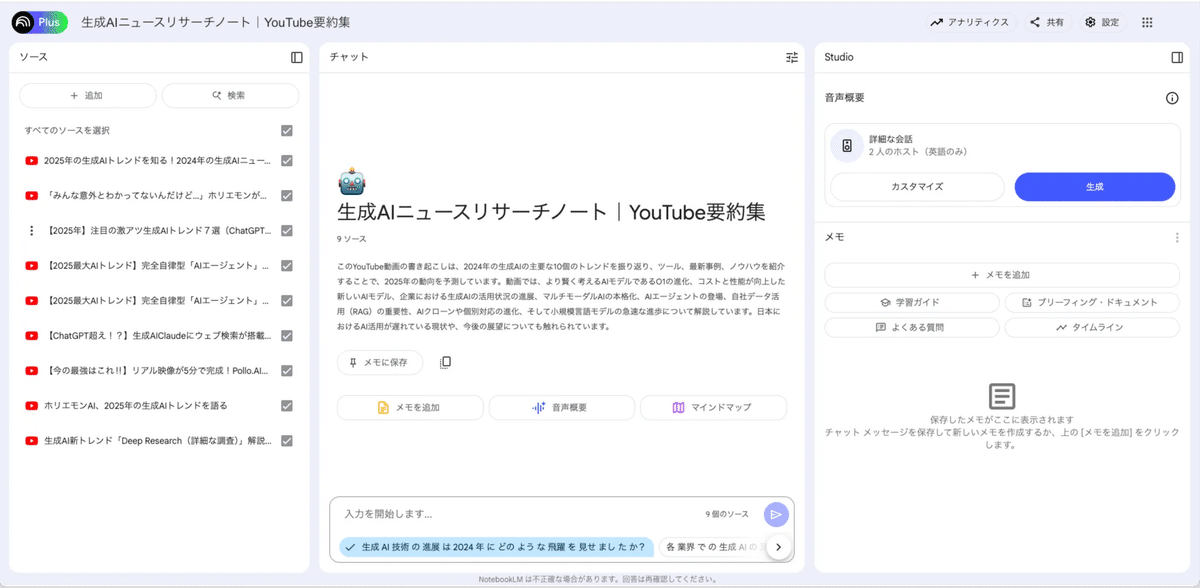Image resolution: width=1200 pixels, height=588 pixels.
Task: Open chat configuration sliders icon
Action: click(791, 57)
